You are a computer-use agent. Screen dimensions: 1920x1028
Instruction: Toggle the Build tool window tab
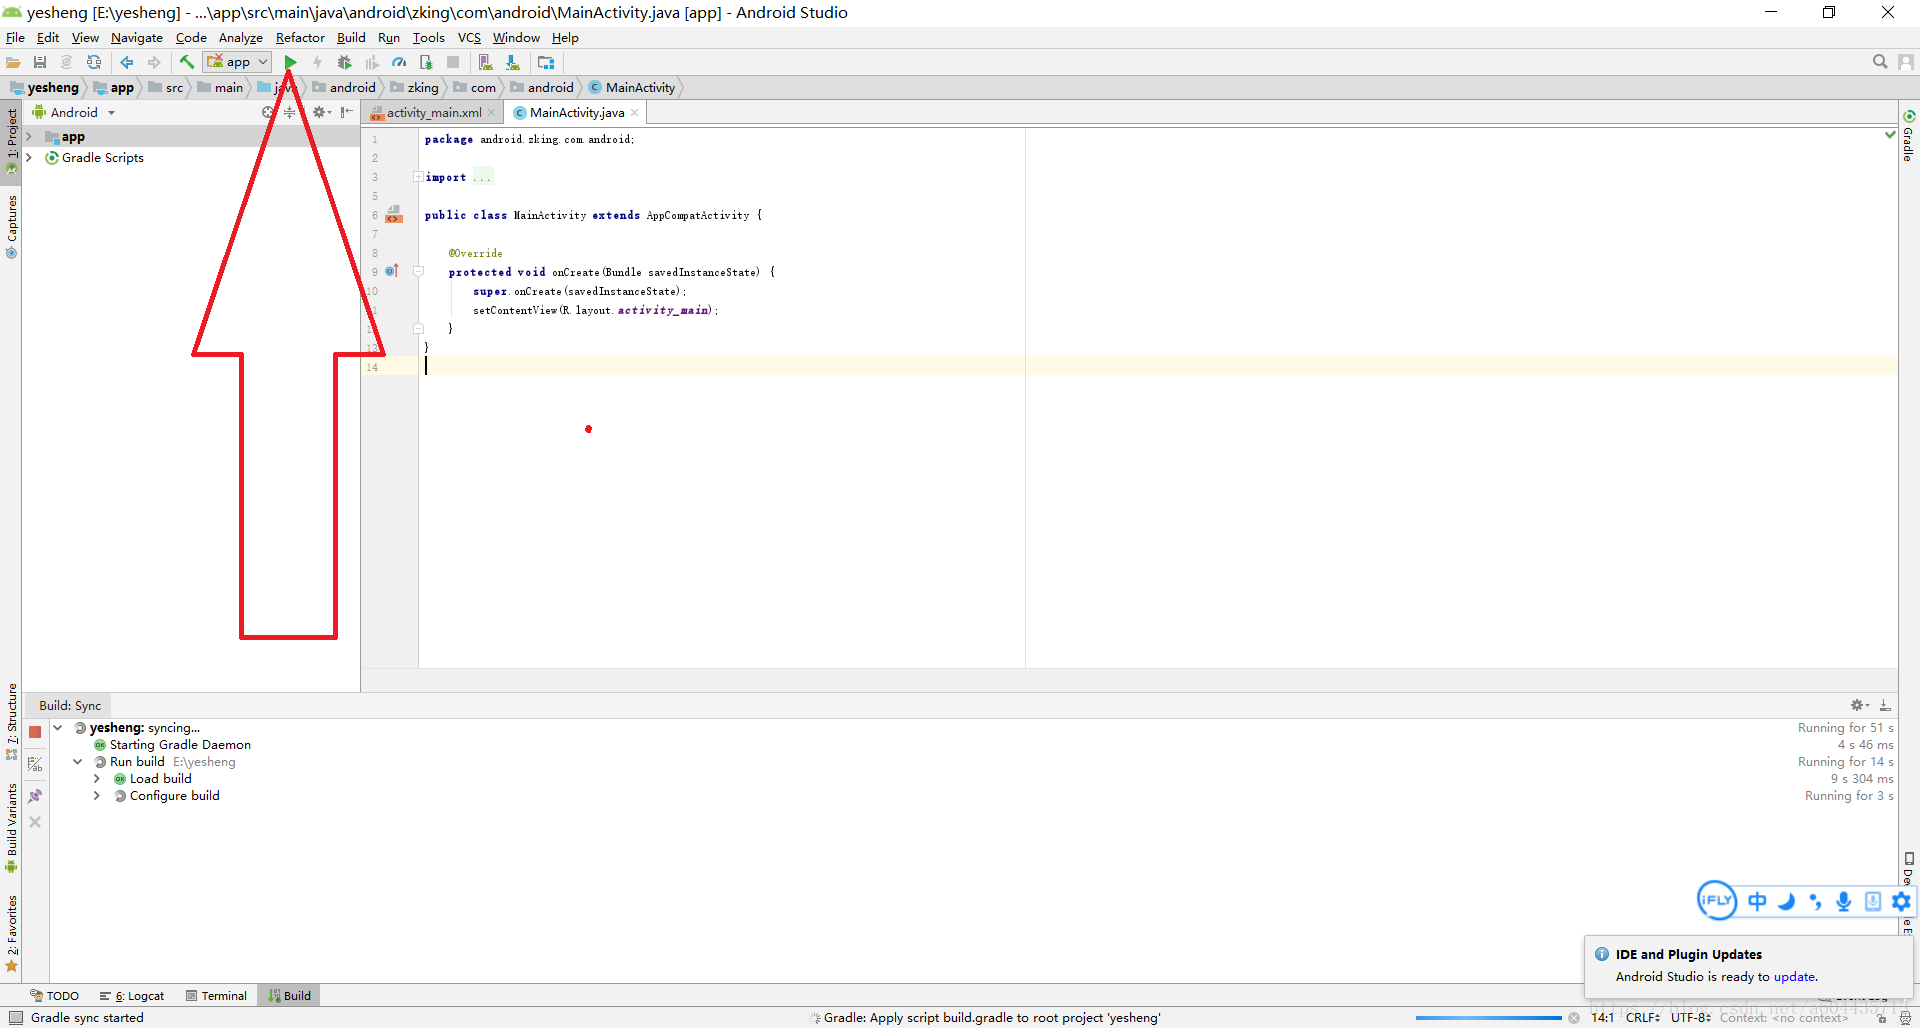click(290, 996)
